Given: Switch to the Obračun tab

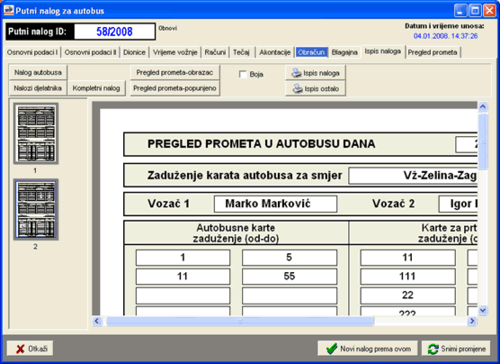Looking at the screenshot, I should click(311, 52).
